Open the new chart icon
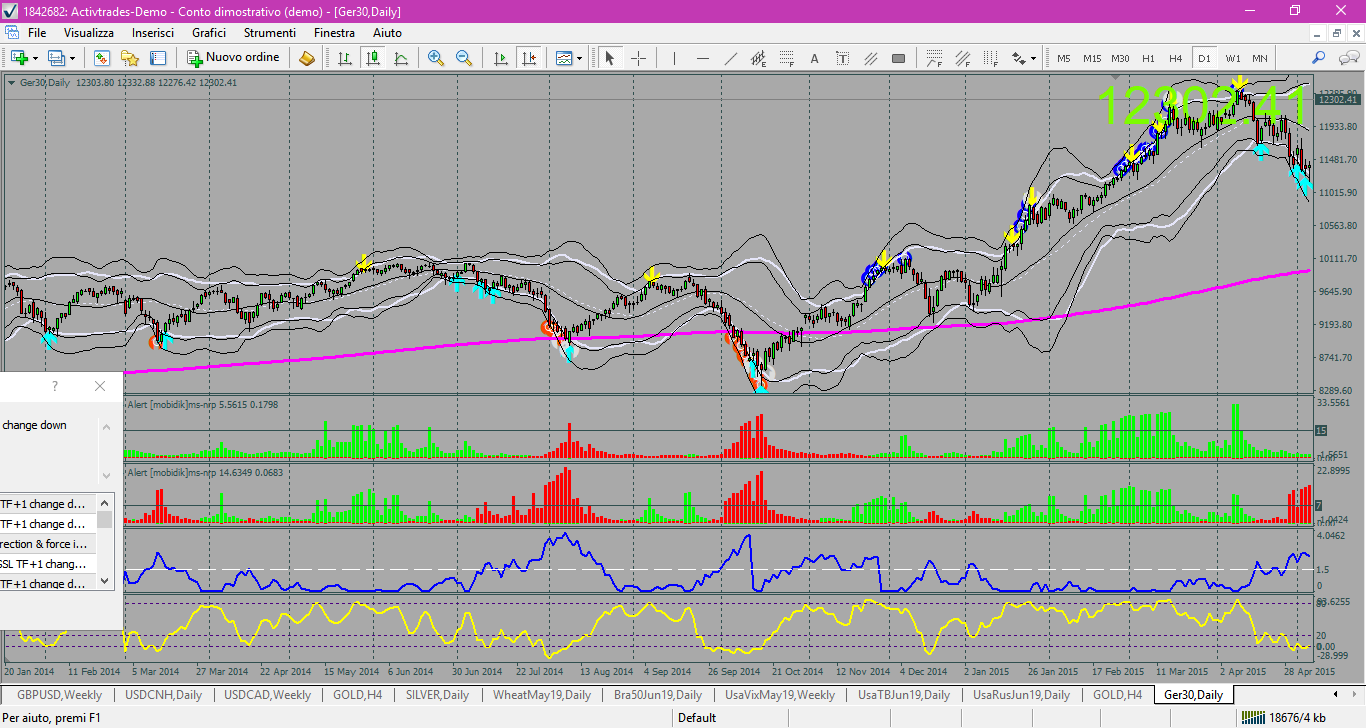 point(20,58)
